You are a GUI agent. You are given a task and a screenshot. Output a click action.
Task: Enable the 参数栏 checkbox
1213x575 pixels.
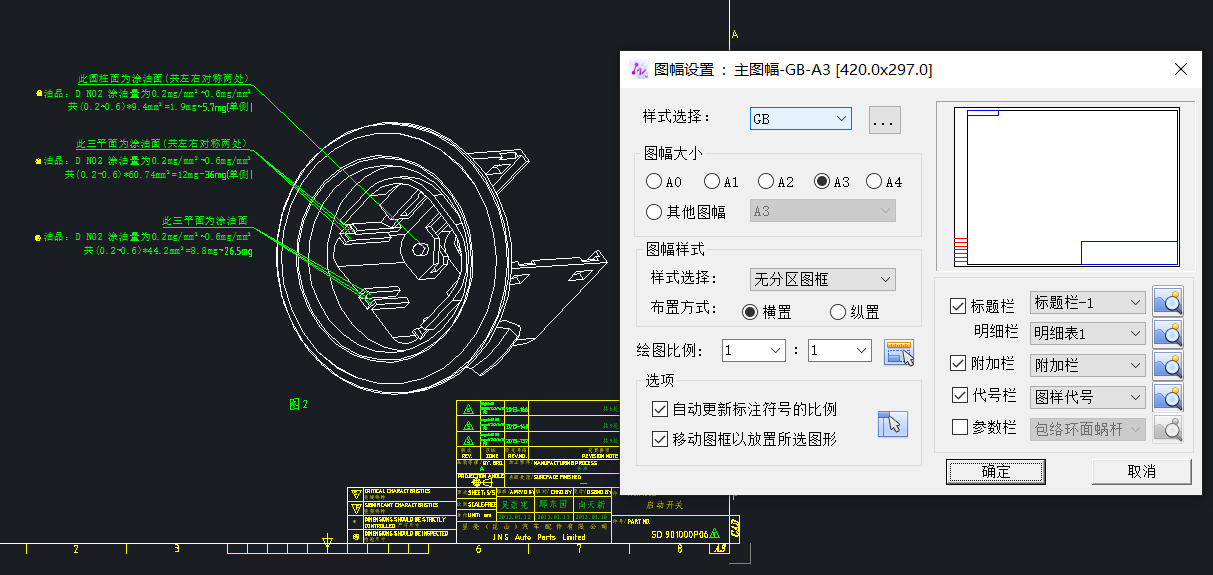(x=959, y=427)
